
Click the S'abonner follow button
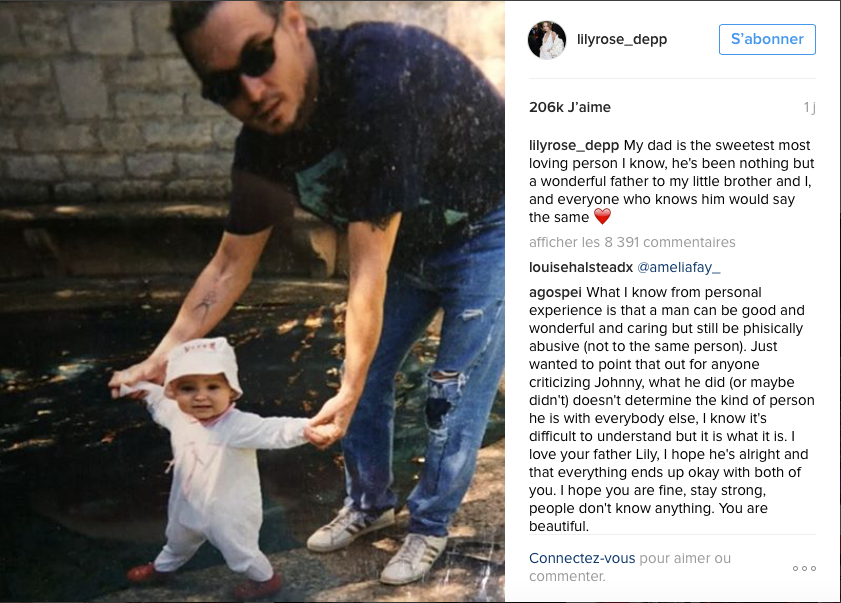point(767,39)
